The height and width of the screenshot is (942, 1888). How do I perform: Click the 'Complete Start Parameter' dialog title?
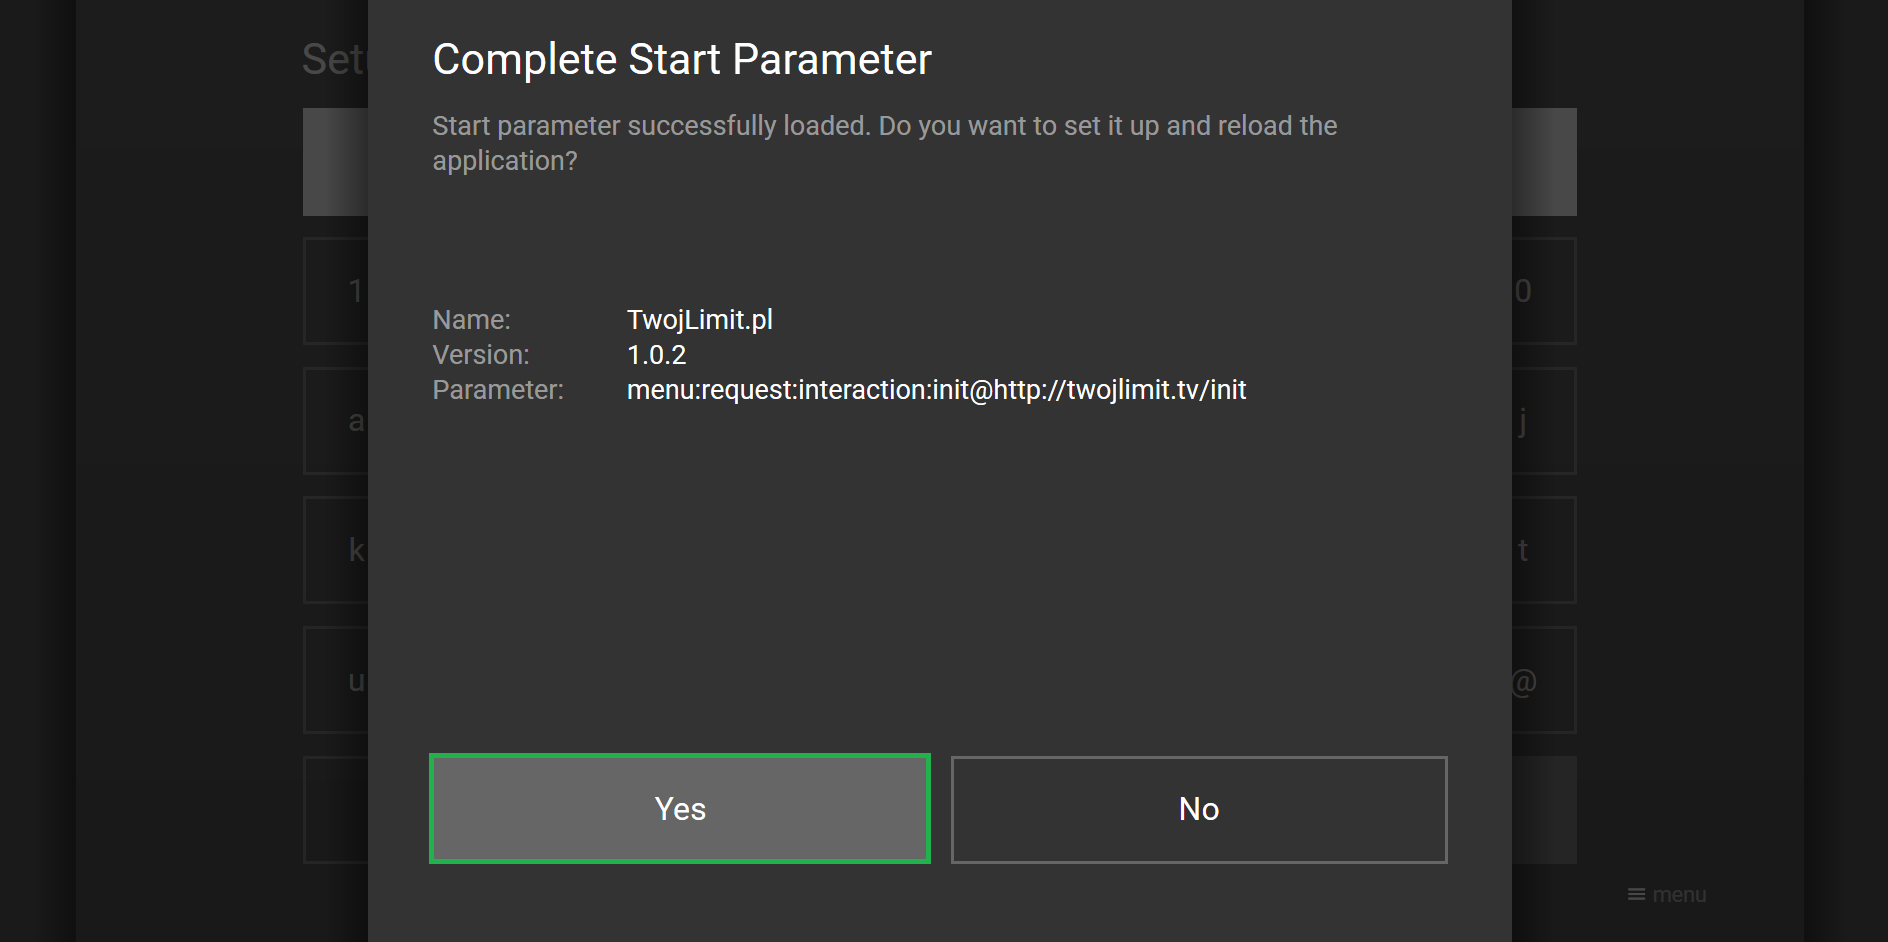coord(682,60)
